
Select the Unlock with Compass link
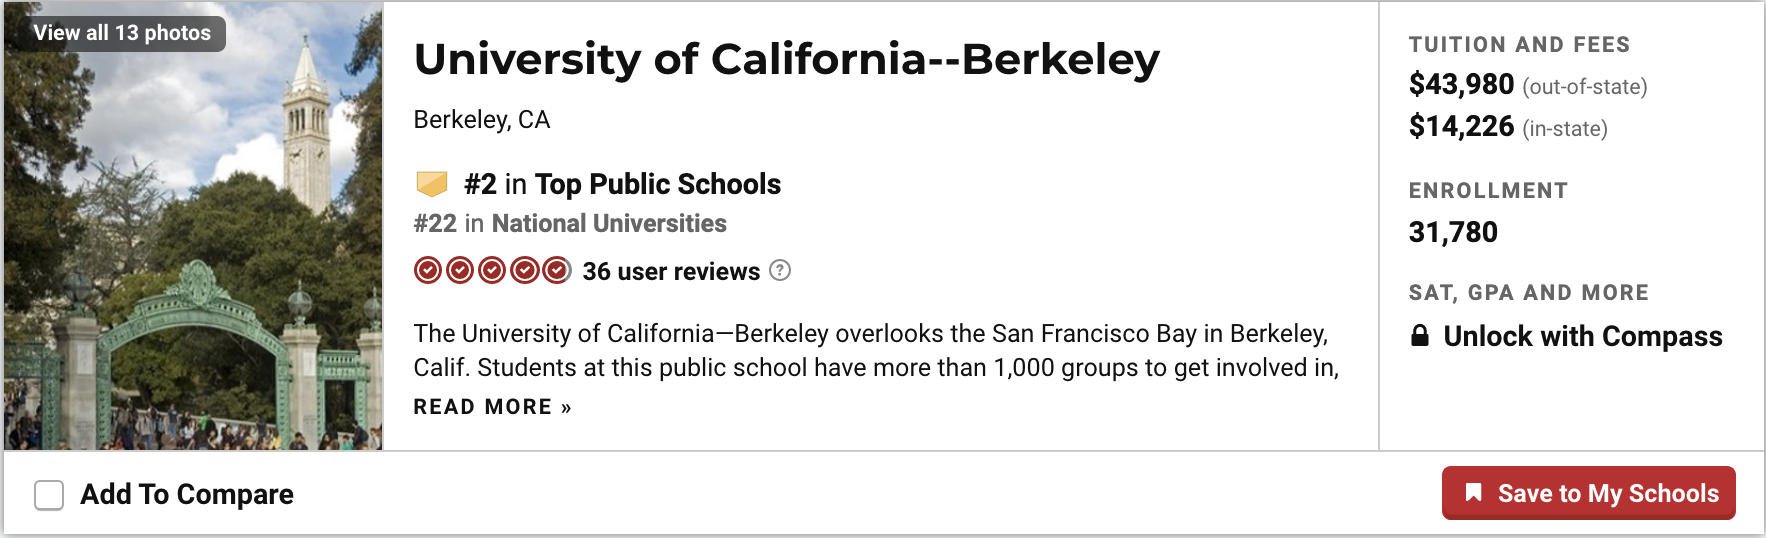pyautogui.click(x=1582, y=336)
